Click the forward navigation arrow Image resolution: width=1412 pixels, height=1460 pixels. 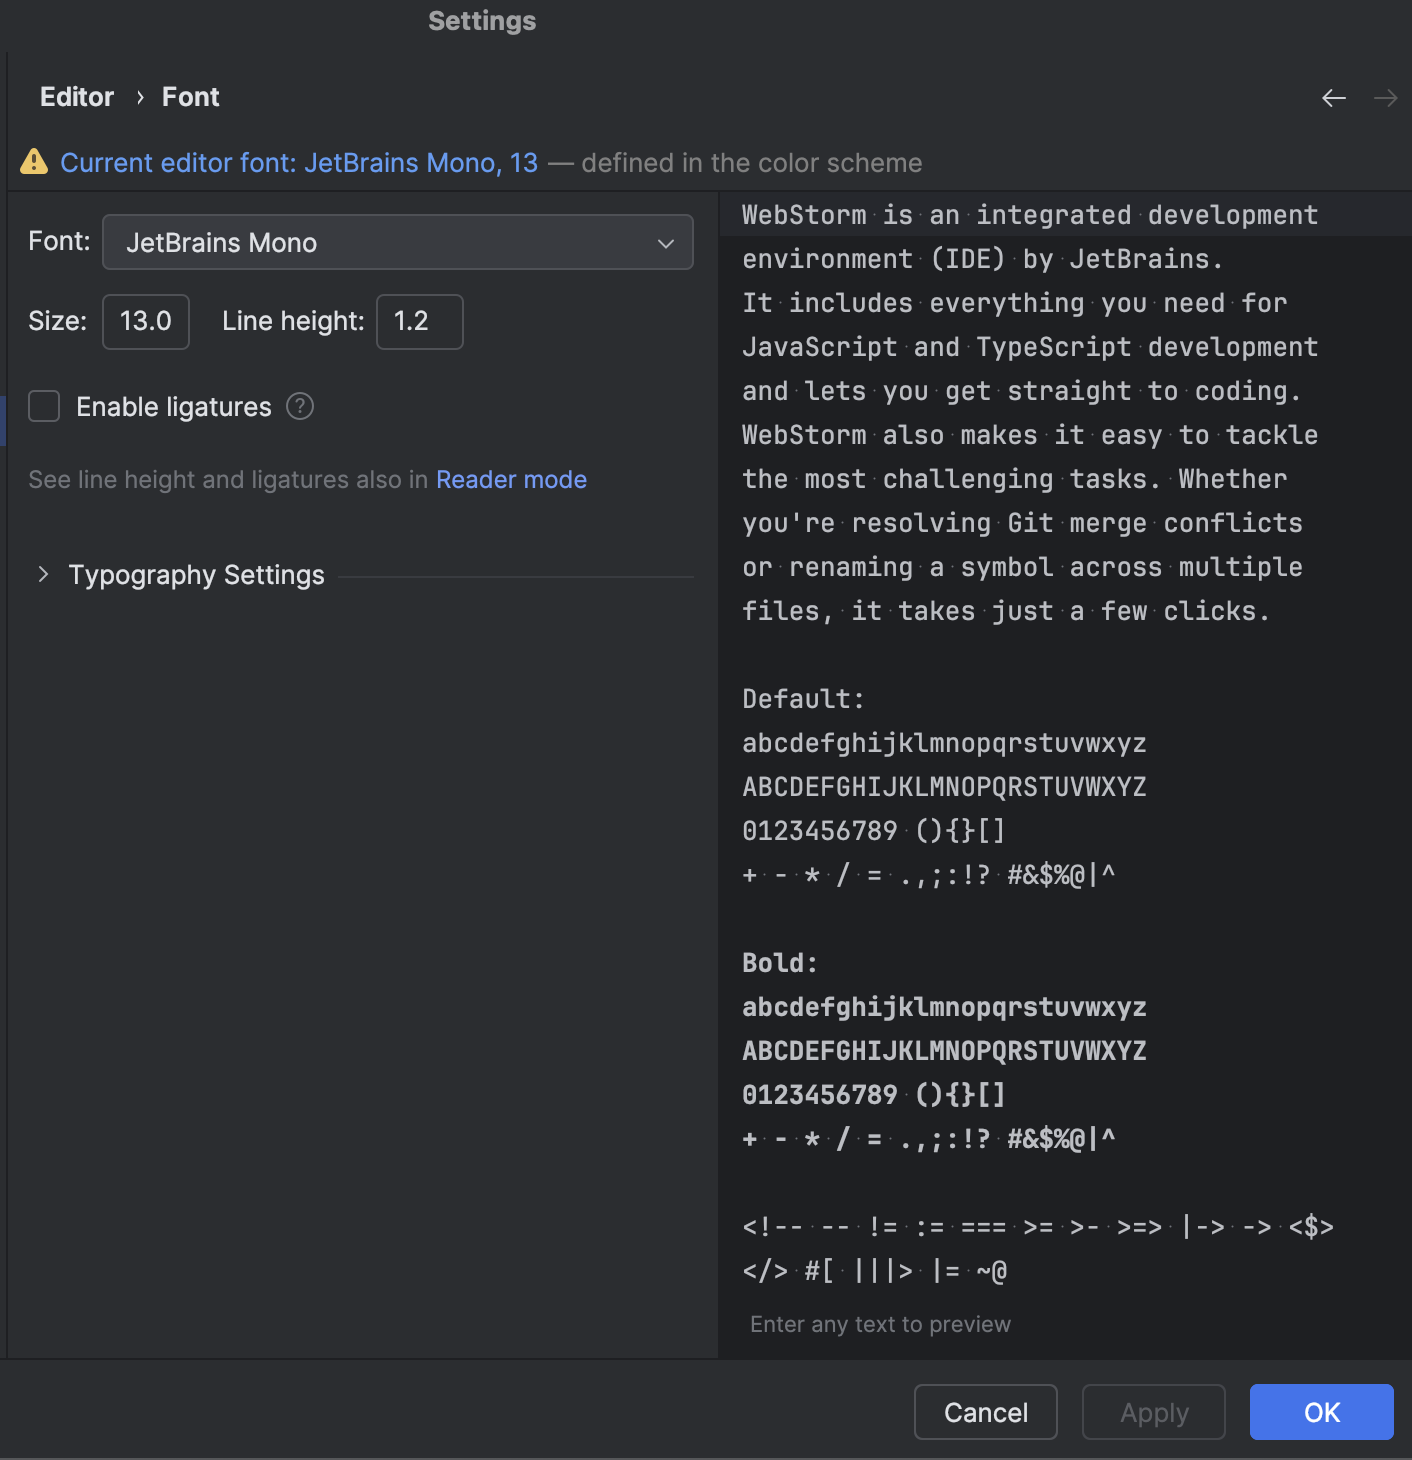1385,98
